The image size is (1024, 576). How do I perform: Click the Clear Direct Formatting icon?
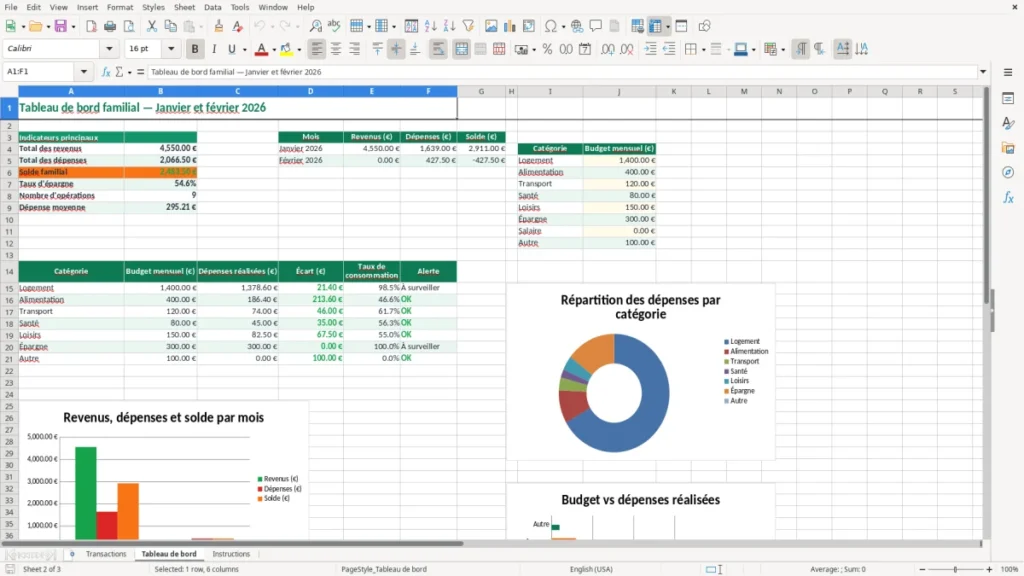click(x=238, y=26)
